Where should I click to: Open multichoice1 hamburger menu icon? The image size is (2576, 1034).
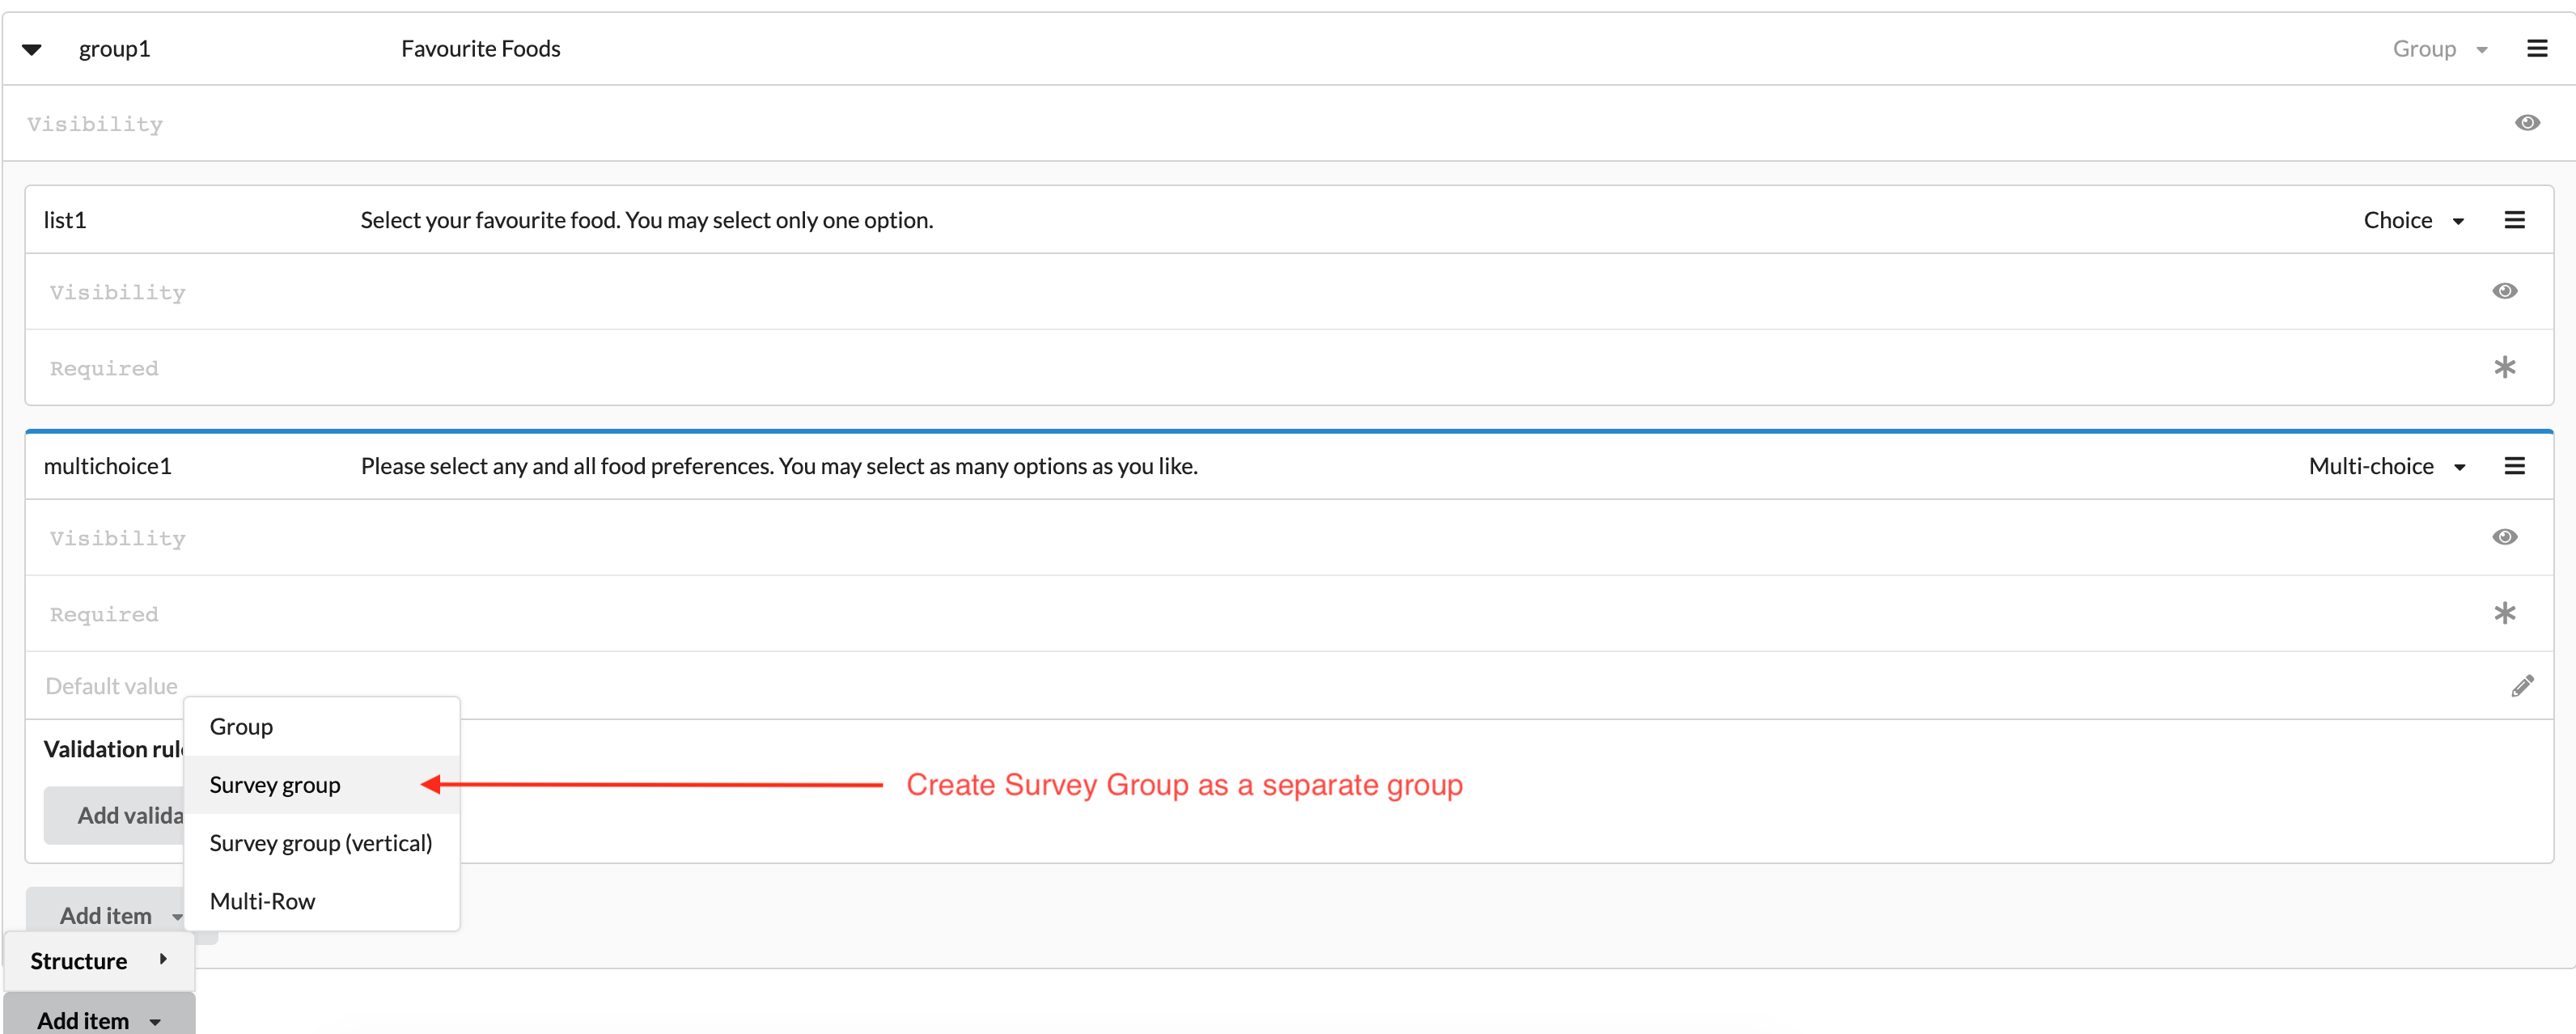click(2514, 466)
